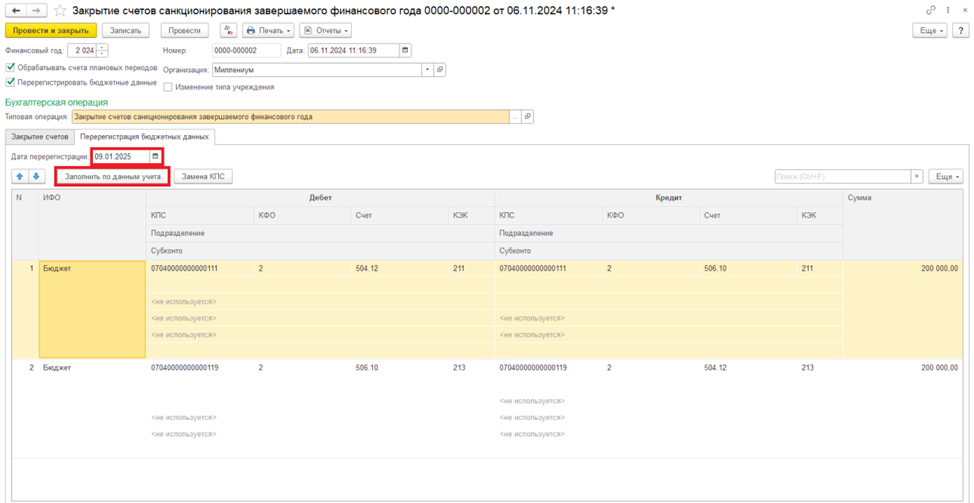
Task: Add document to favorites with the star
Action: coord(60,11)
